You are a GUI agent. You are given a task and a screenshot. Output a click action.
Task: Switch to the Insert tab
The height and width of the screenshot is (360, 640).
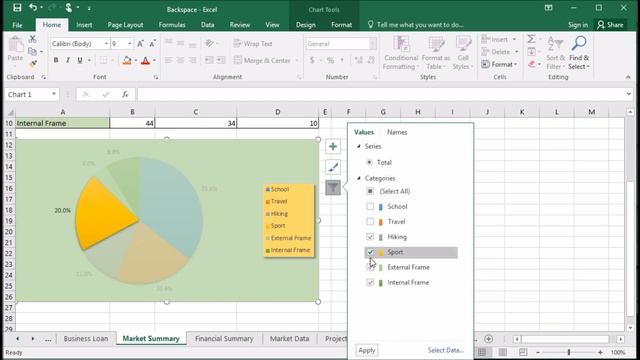point(84,25)
